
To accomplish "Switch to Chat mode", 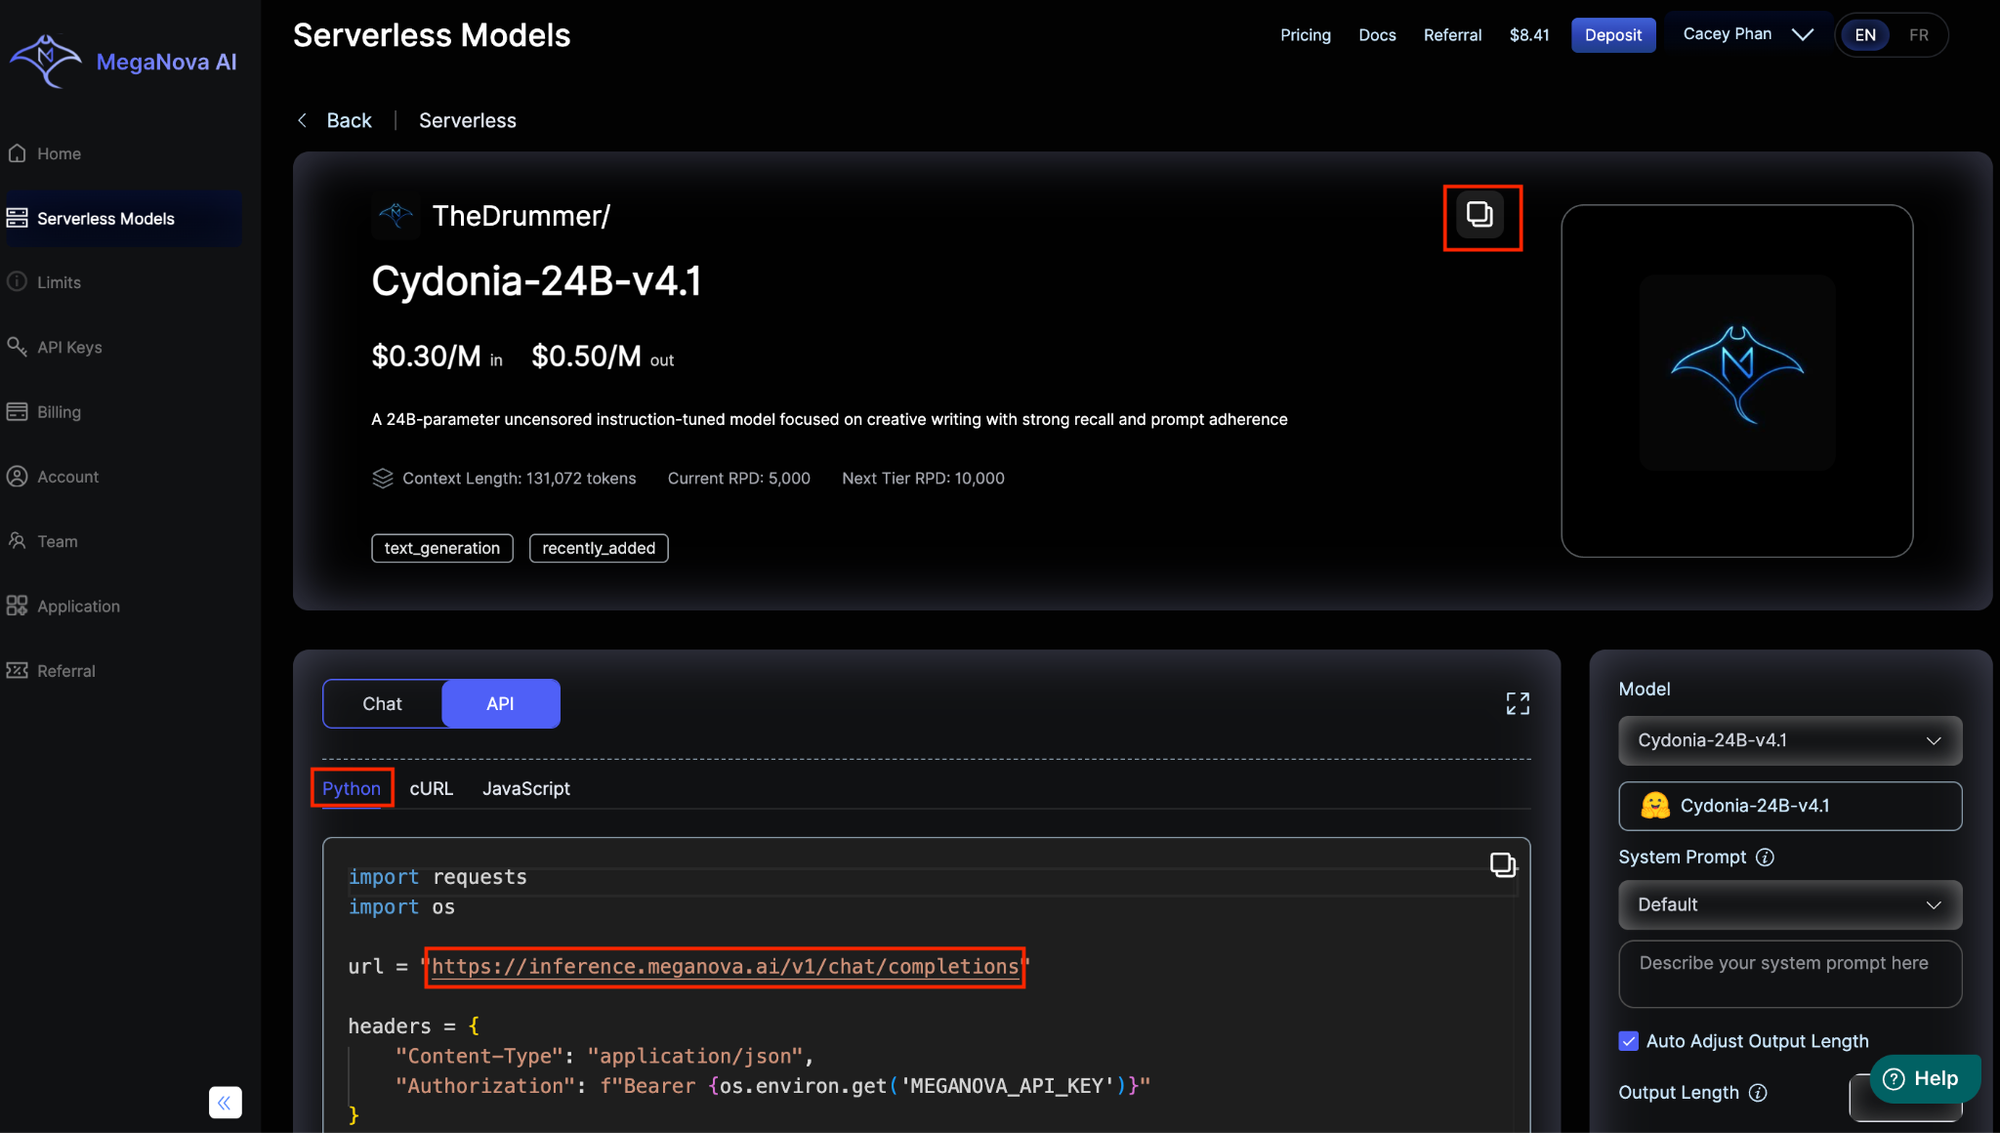I will coord(382,704).
